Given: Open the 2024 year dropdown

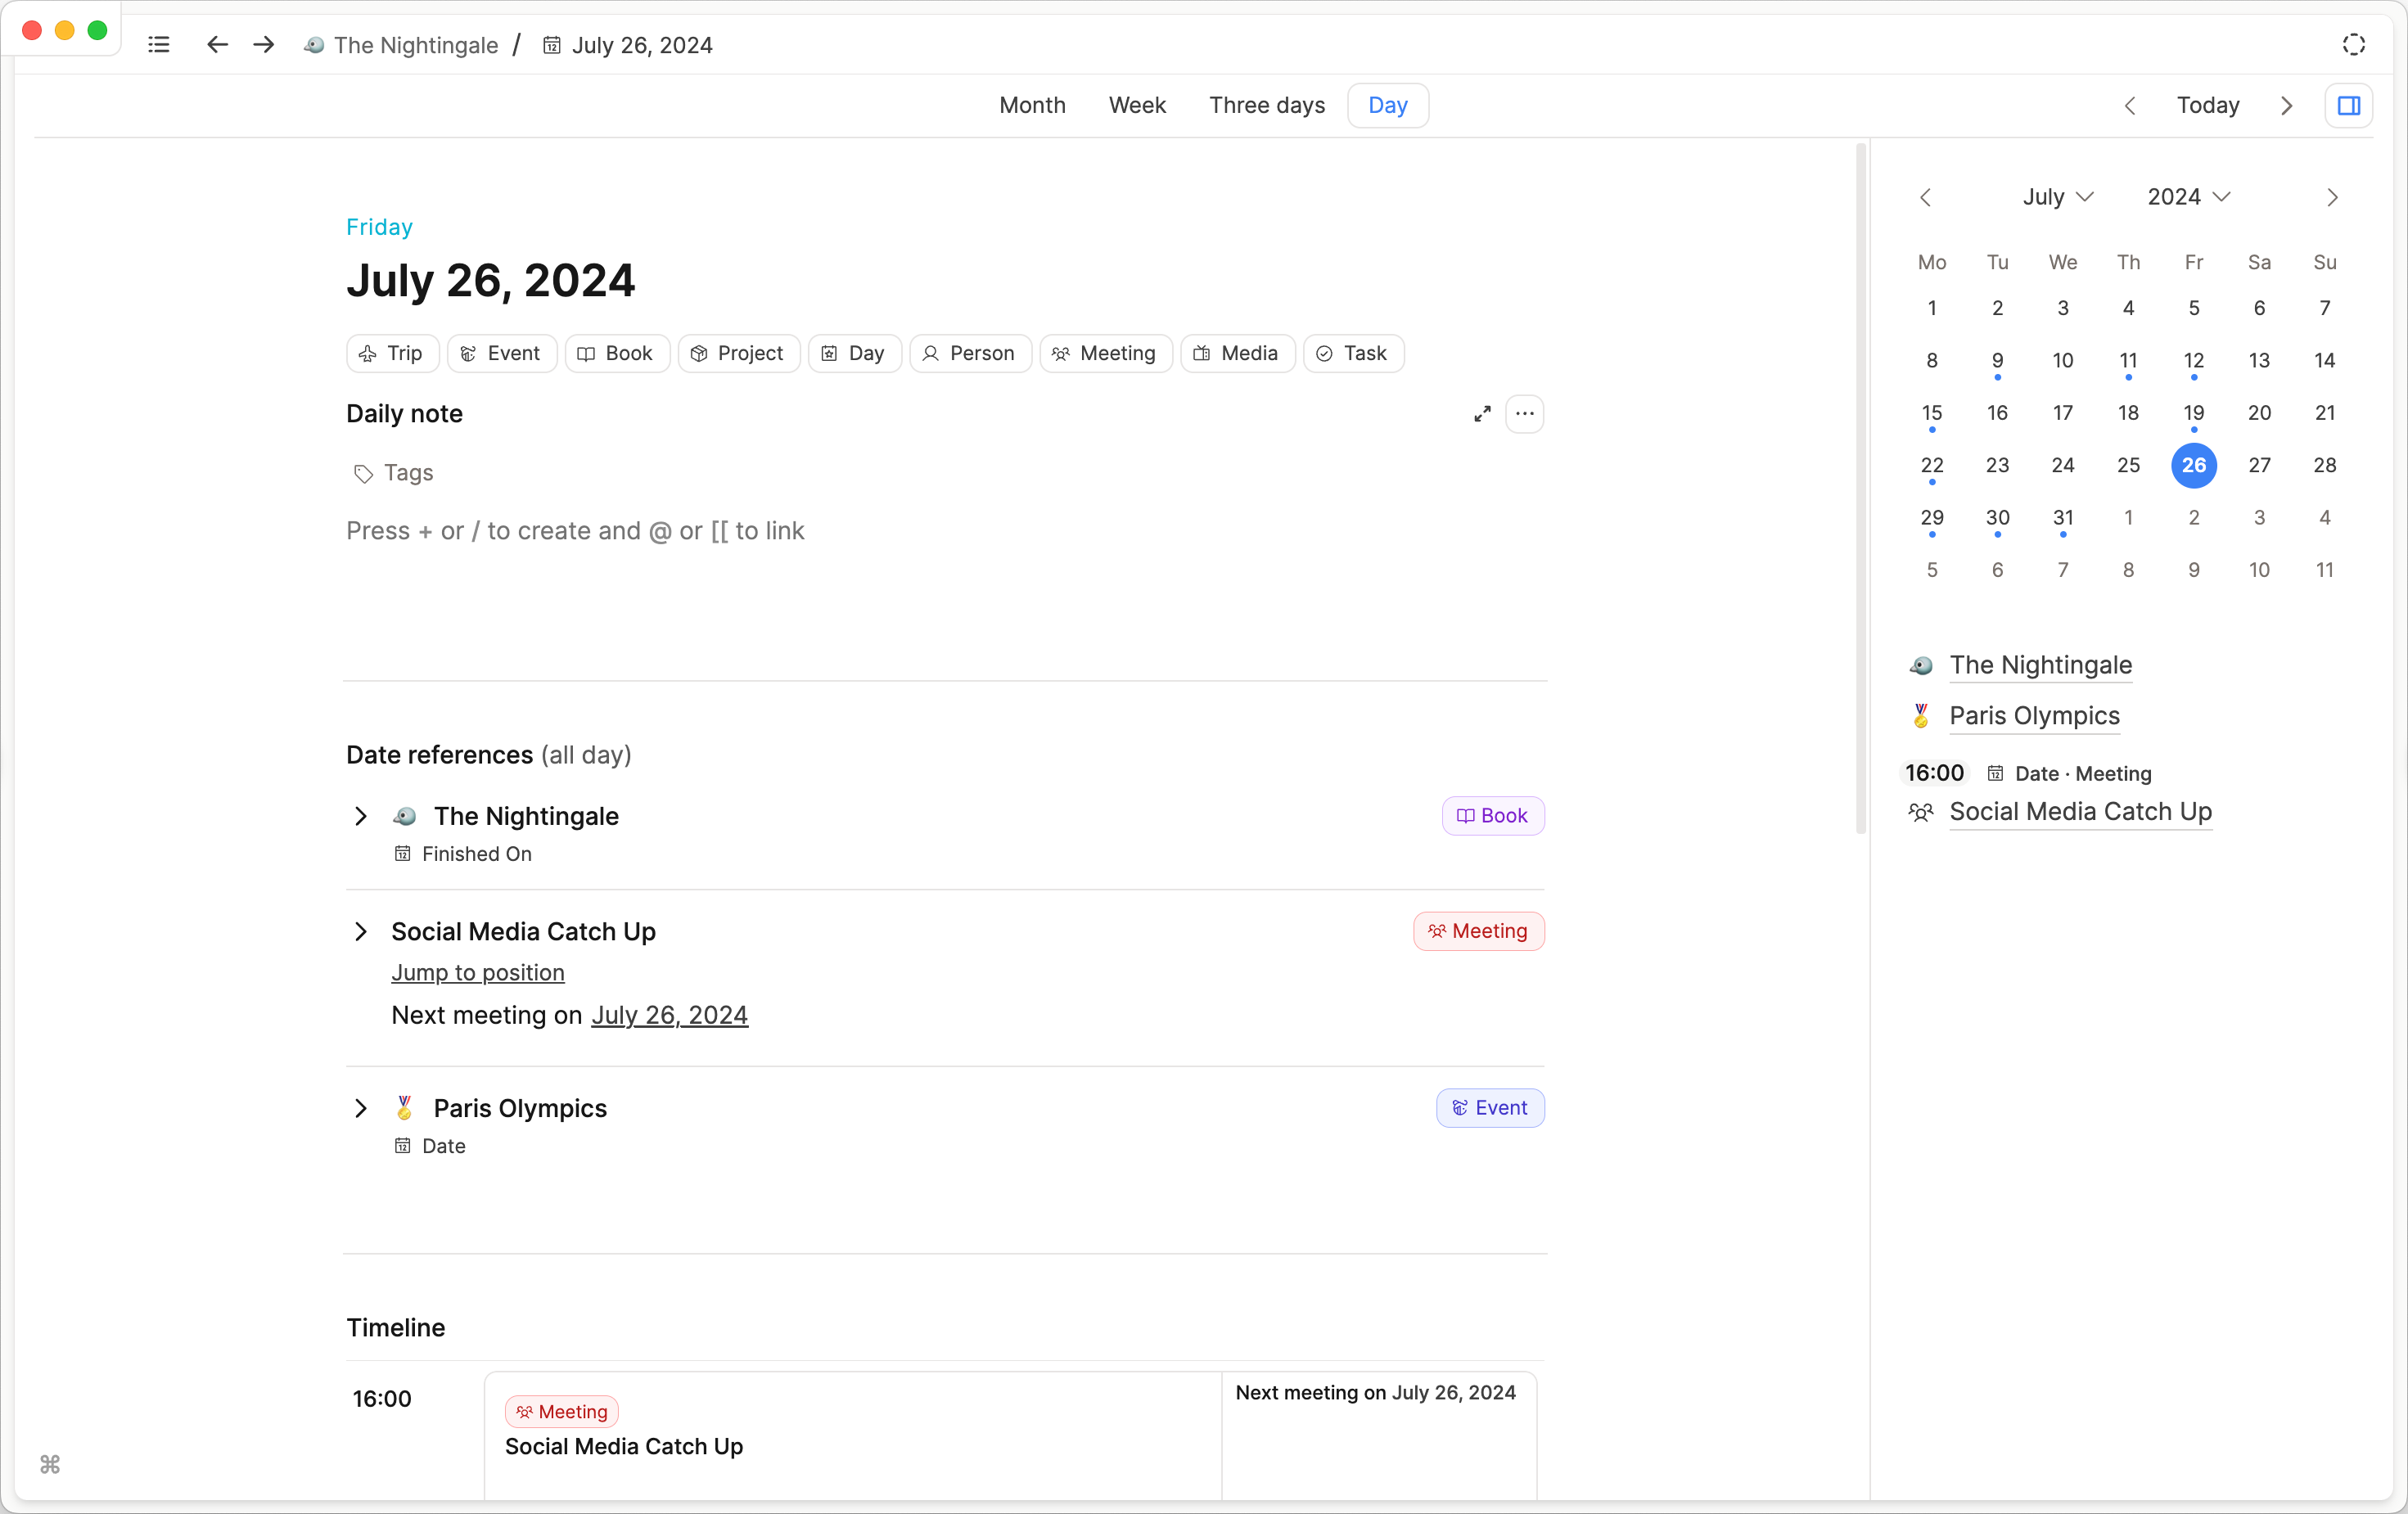Looking at the screenshot, I should pos(2188,197).
